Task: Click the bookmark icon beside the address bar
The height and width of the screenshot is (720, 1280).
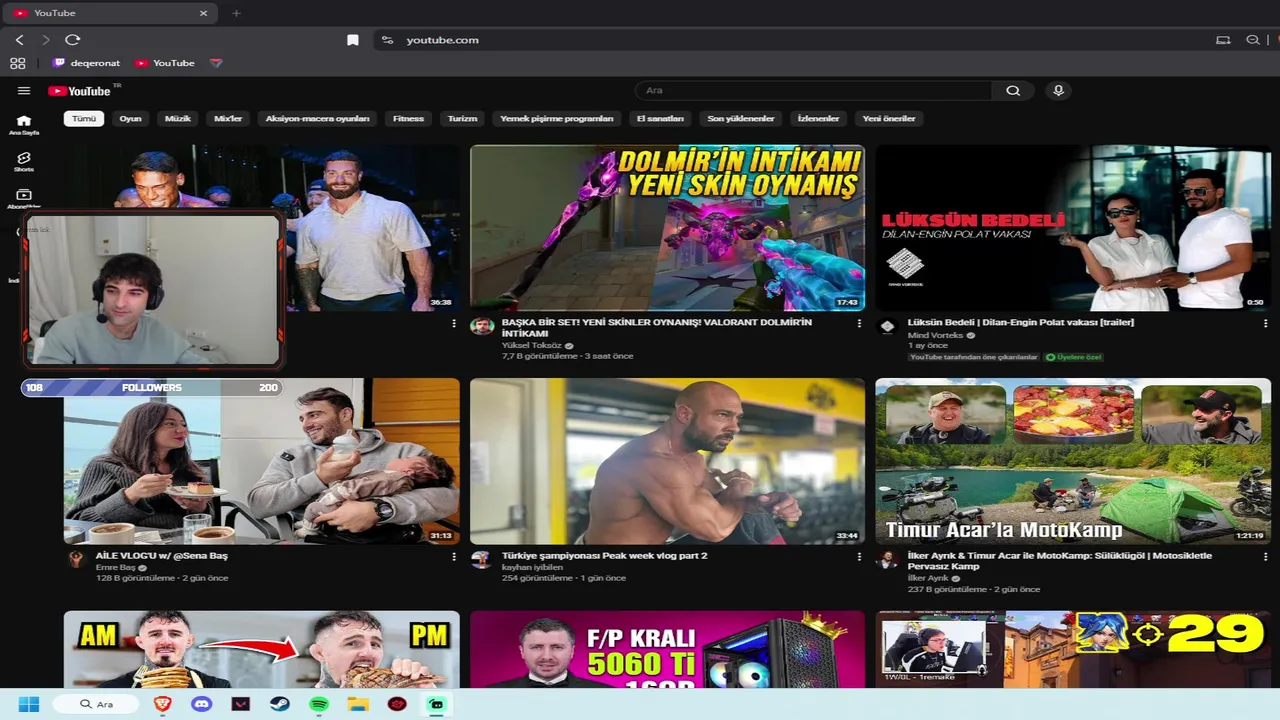Action: pyautogui.click(x=353, y=40)
